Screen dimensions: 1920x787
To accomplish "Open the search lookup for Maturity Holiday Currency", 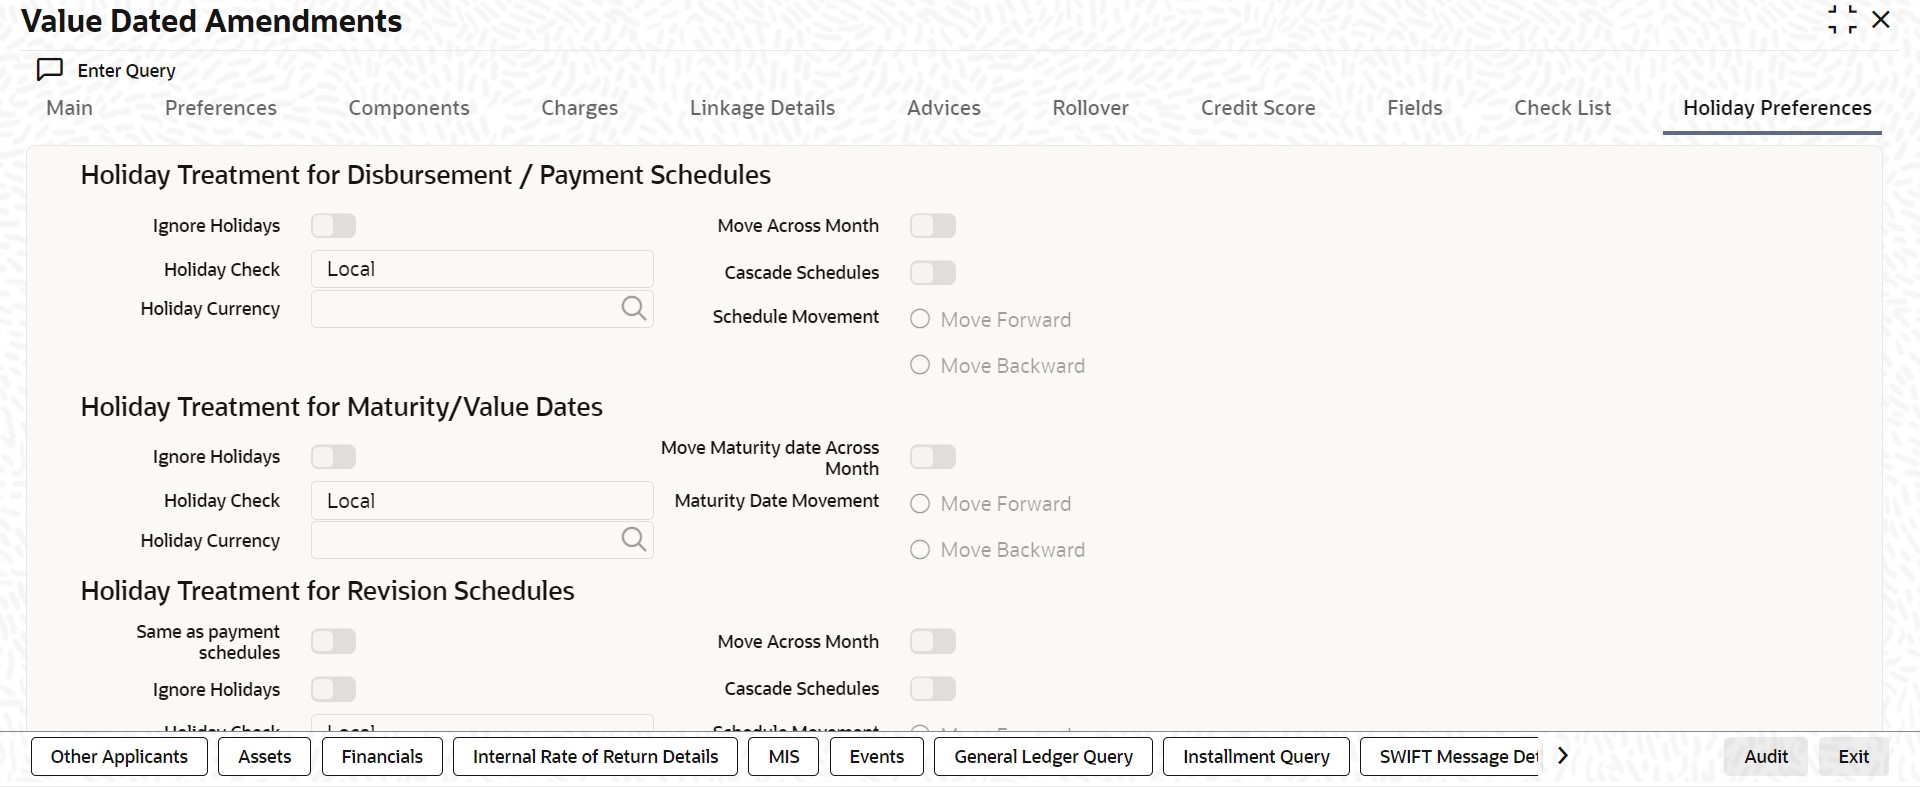I will 634,540.
